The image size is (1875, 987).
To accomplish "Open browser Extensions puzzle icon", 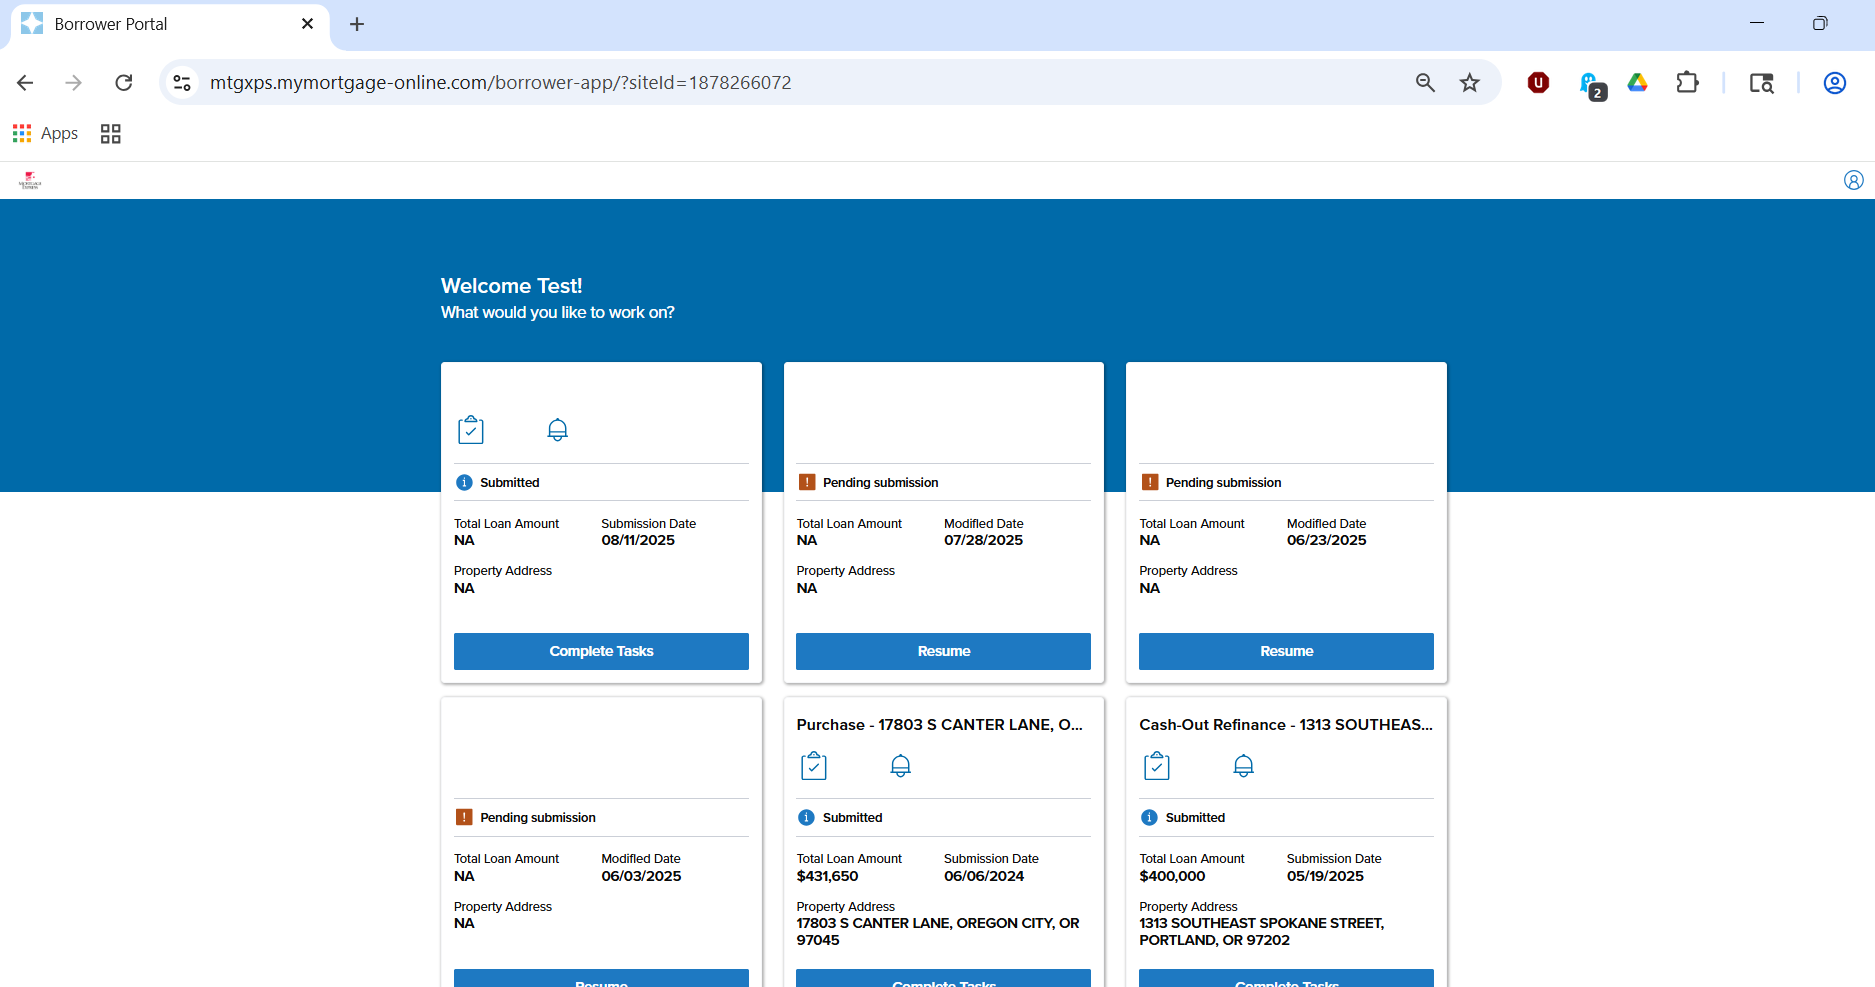I will [x=1687, y=83].
